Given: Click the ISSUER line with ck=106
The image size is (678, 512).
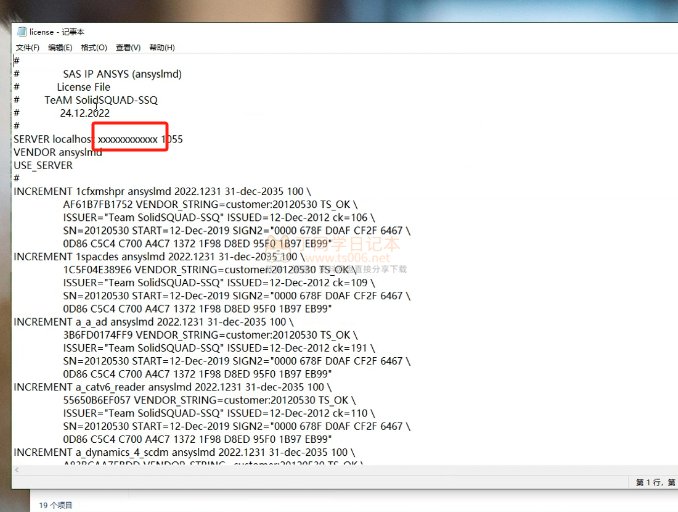Looking at the screenshot, I should tap(219, 217).
